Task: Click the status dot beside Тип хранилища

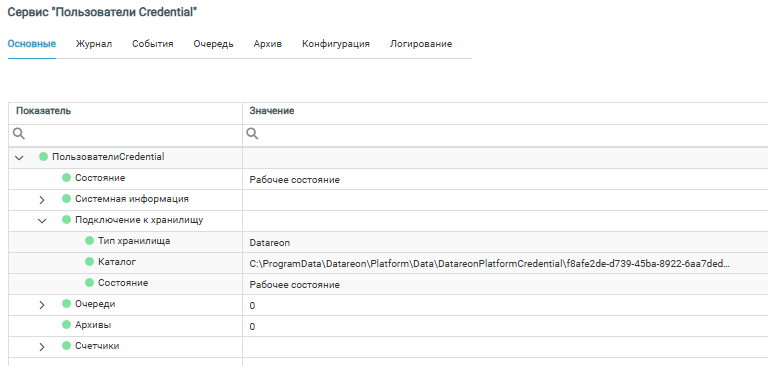Action: tap(89, 241)
